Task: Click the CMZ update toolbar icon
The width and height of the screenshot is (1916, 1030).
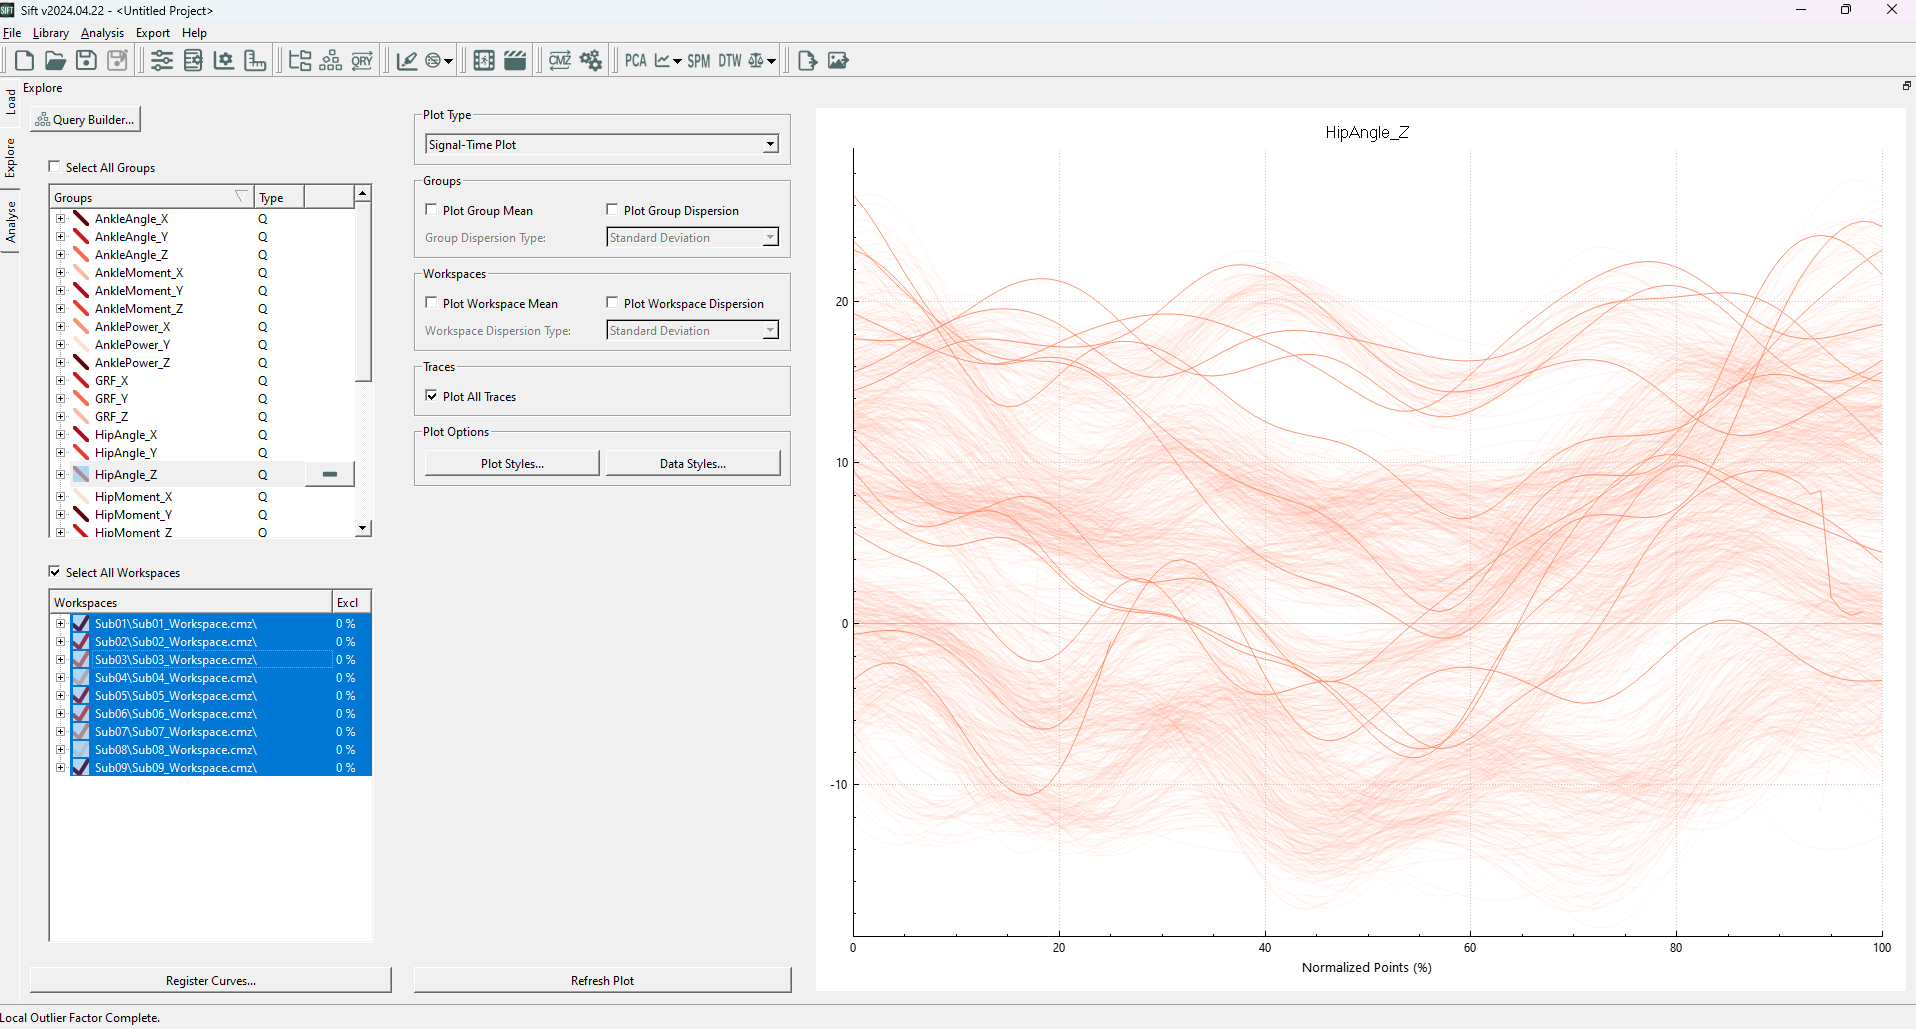Action: click(560, 61)
